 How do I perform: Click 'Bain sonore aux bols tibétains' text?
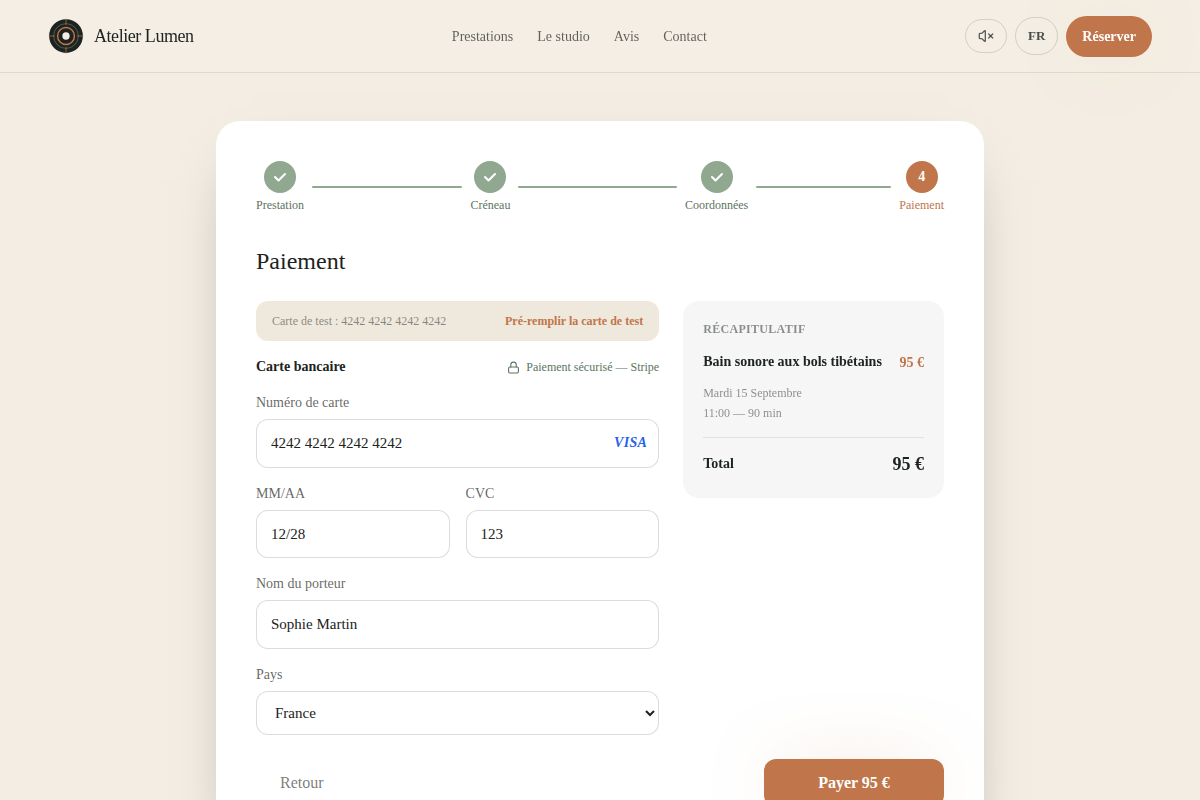(792, 362)
